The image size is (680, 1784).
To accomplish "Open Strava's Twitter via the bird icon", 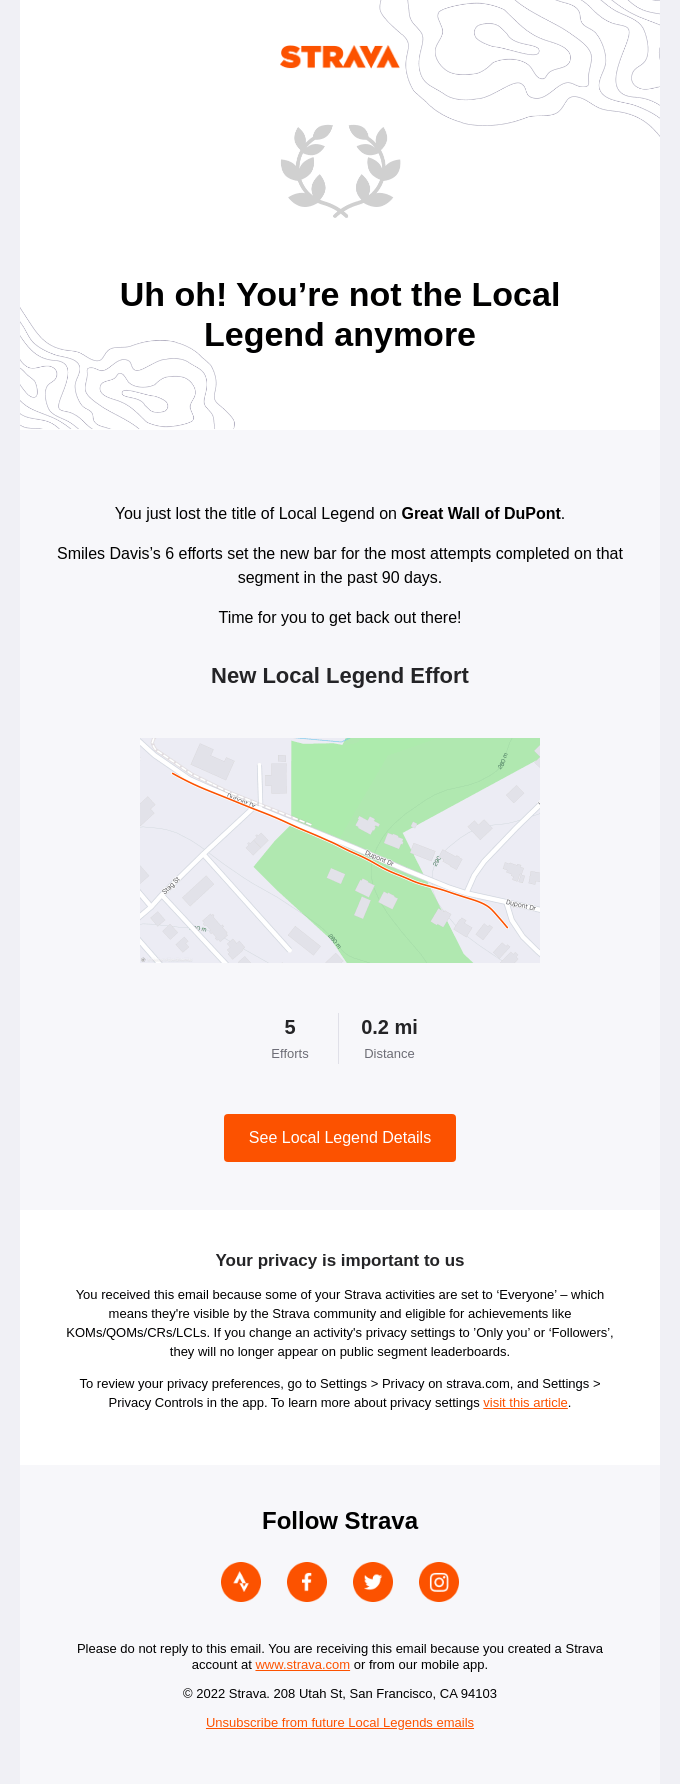I will pyautogui.click(x=373, y=1582).
